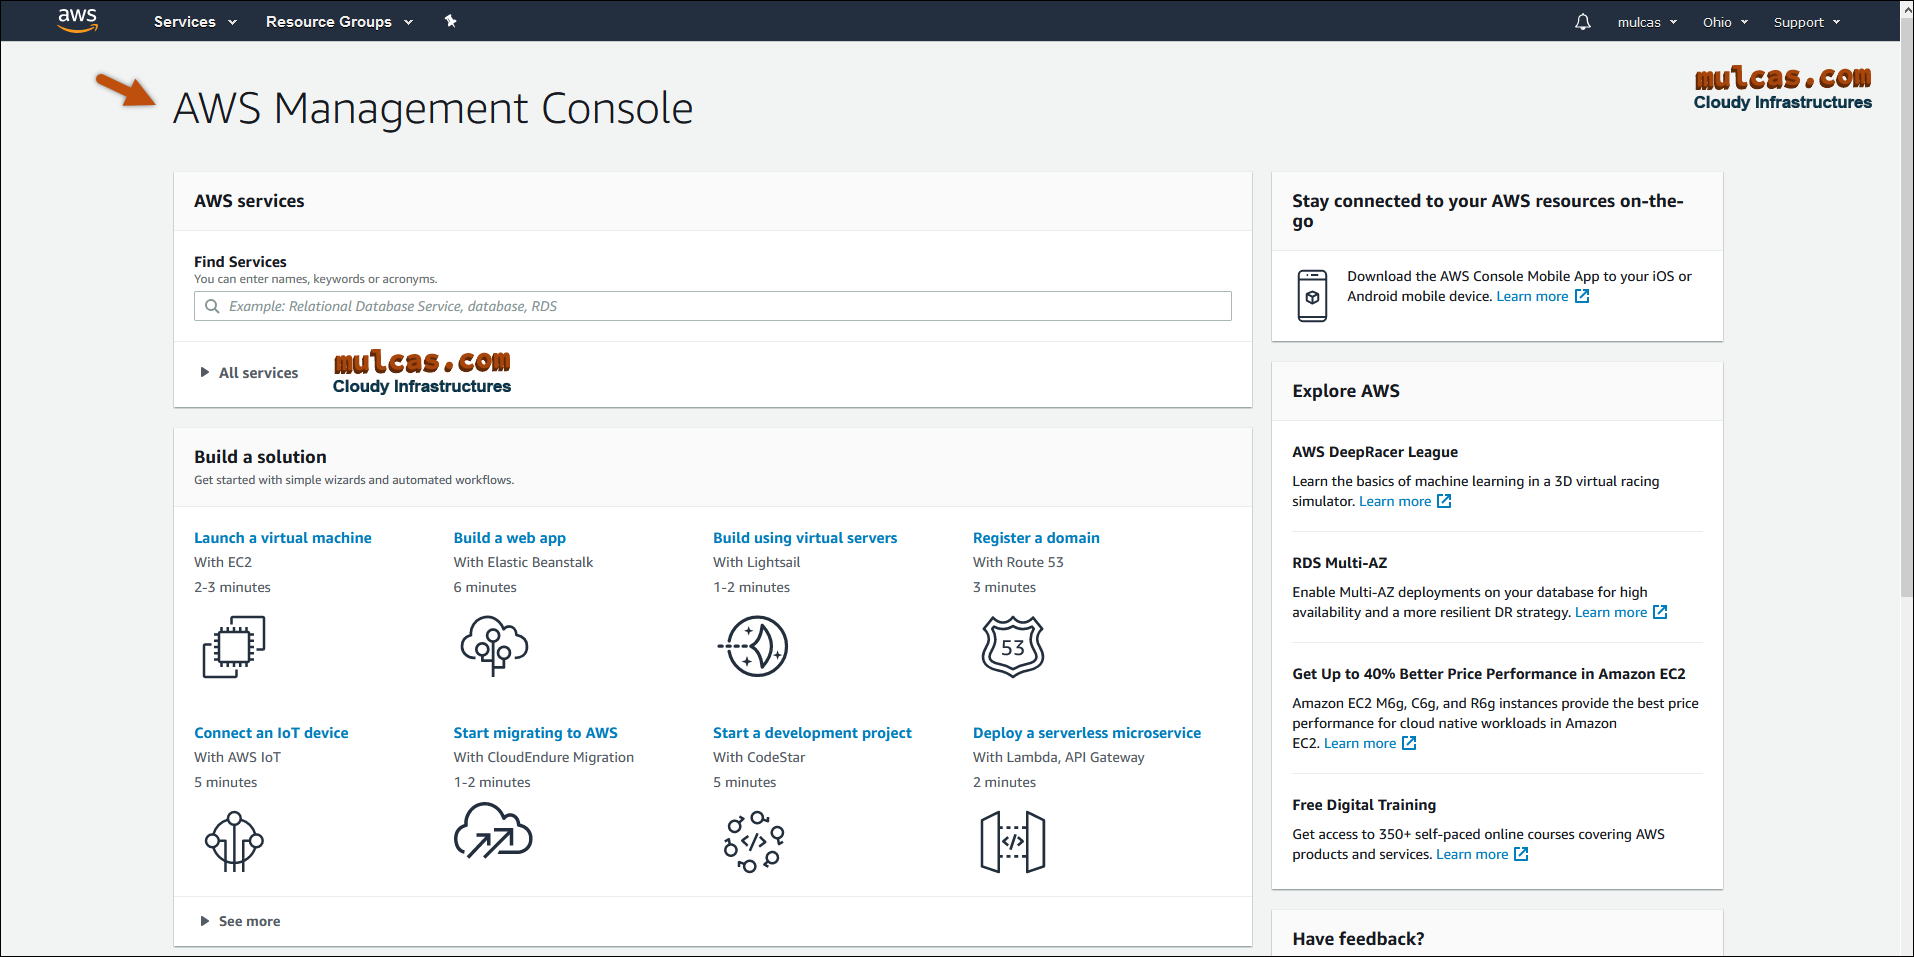This screenshot has width=1914, height=957.
Task: Click 'With Elastic Beanstalk' text
Action: click(523, 562)
